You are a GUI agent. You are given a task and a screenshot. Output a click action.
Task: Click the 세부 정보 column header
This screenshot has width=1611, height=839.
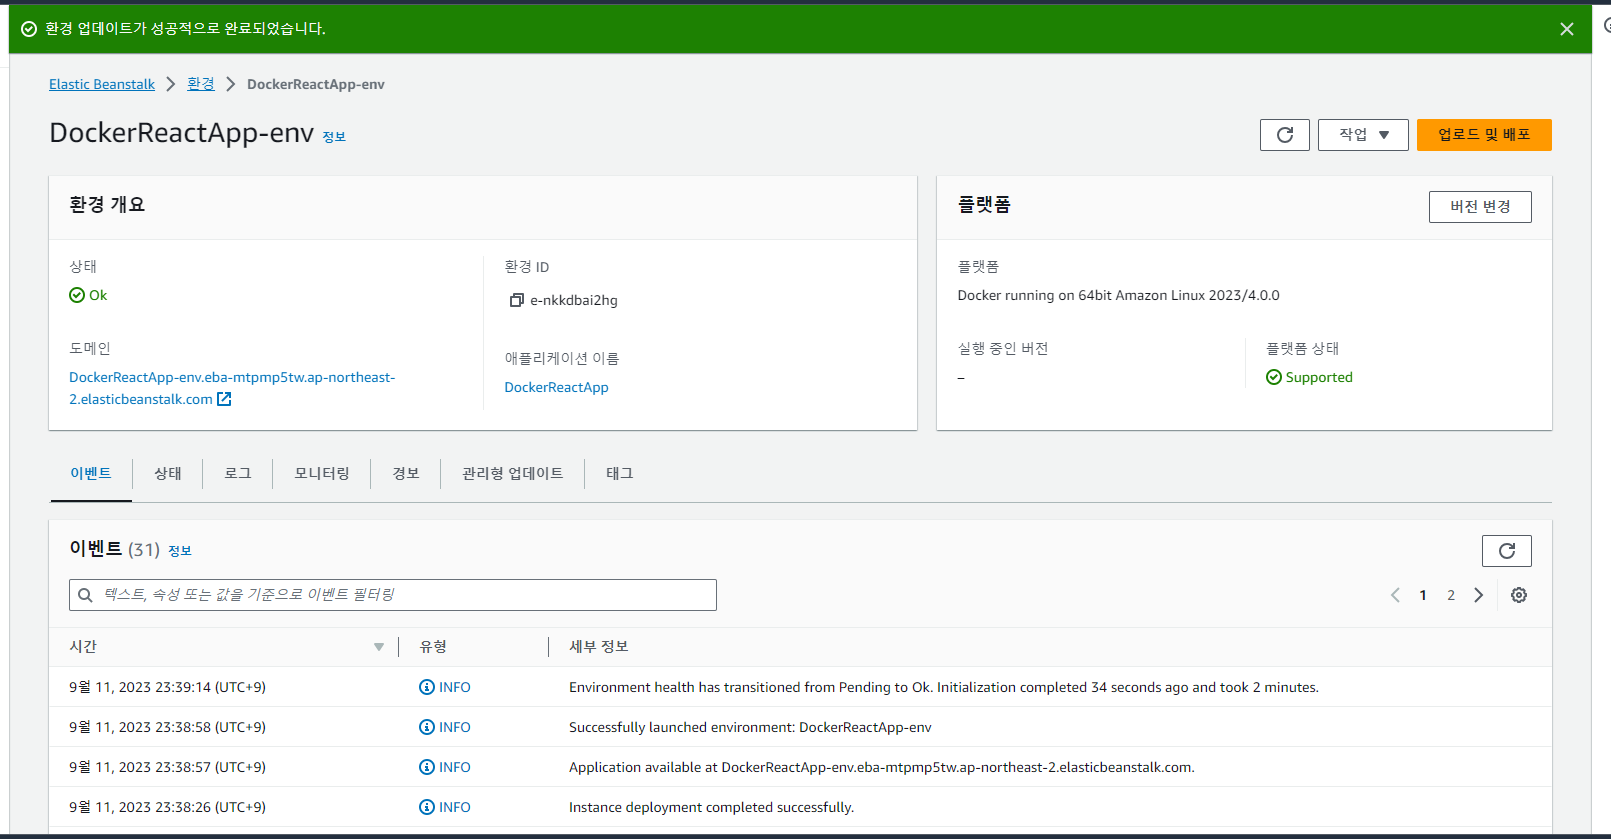pyautogui.click(x=599, y=647)
